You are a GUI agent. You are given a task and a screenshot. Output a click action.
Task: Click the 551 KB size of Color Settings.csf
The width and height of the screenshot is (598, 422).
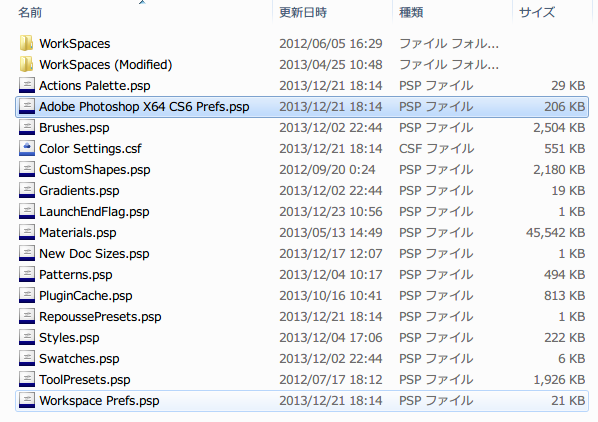[564, 149]
